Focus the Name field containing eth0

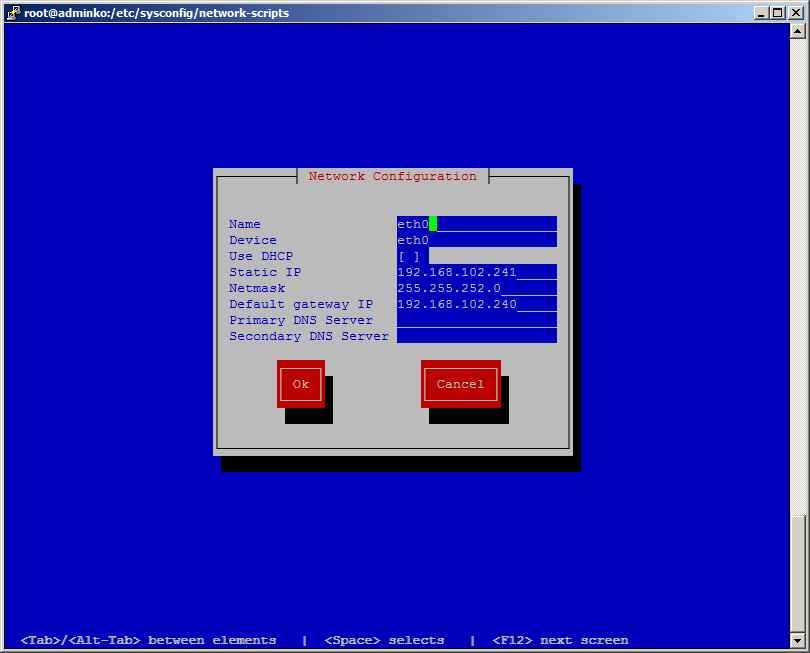point(476,224)
